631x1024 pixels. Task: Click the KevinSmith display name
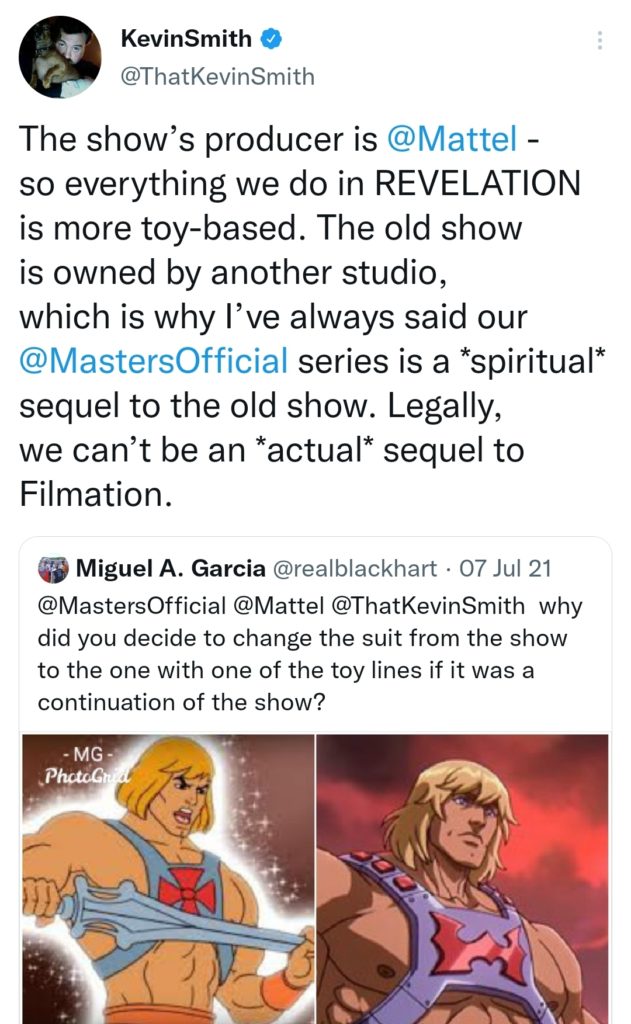click(x=186, y=41)
